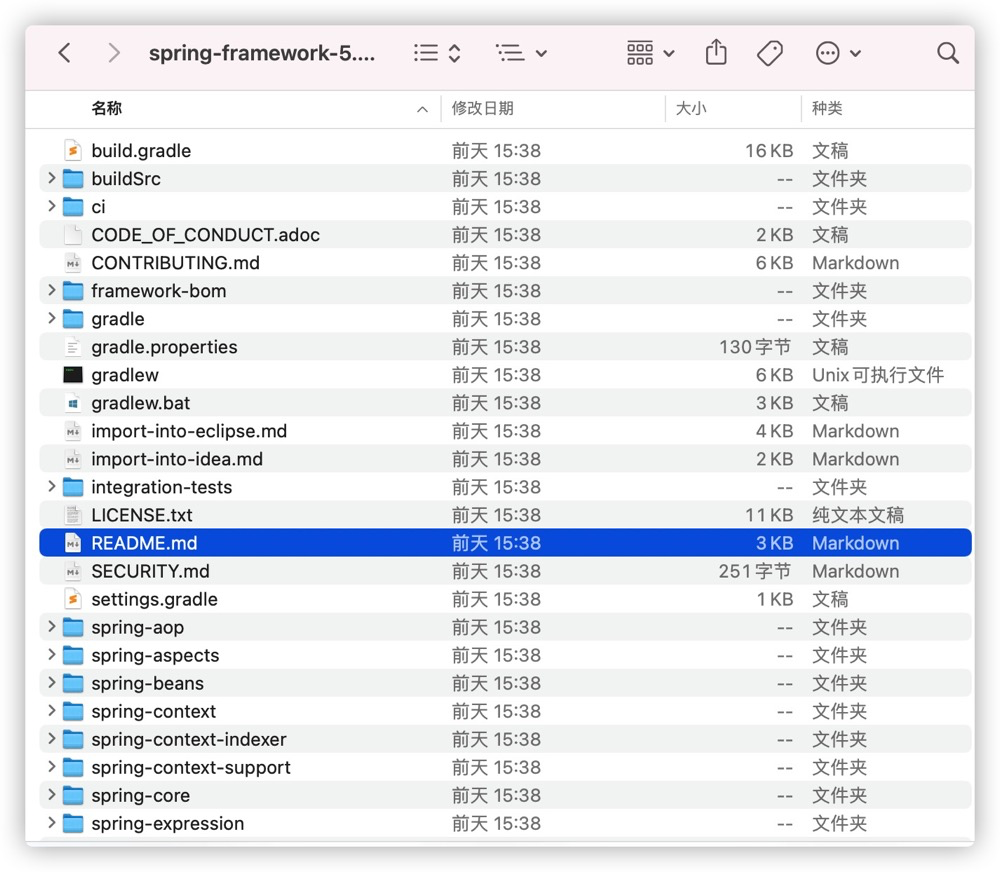The width and height of the screenshot is (1000, 872).
Task: Sort by the 修改日期 column header
Action: click(x=483, y=108)
